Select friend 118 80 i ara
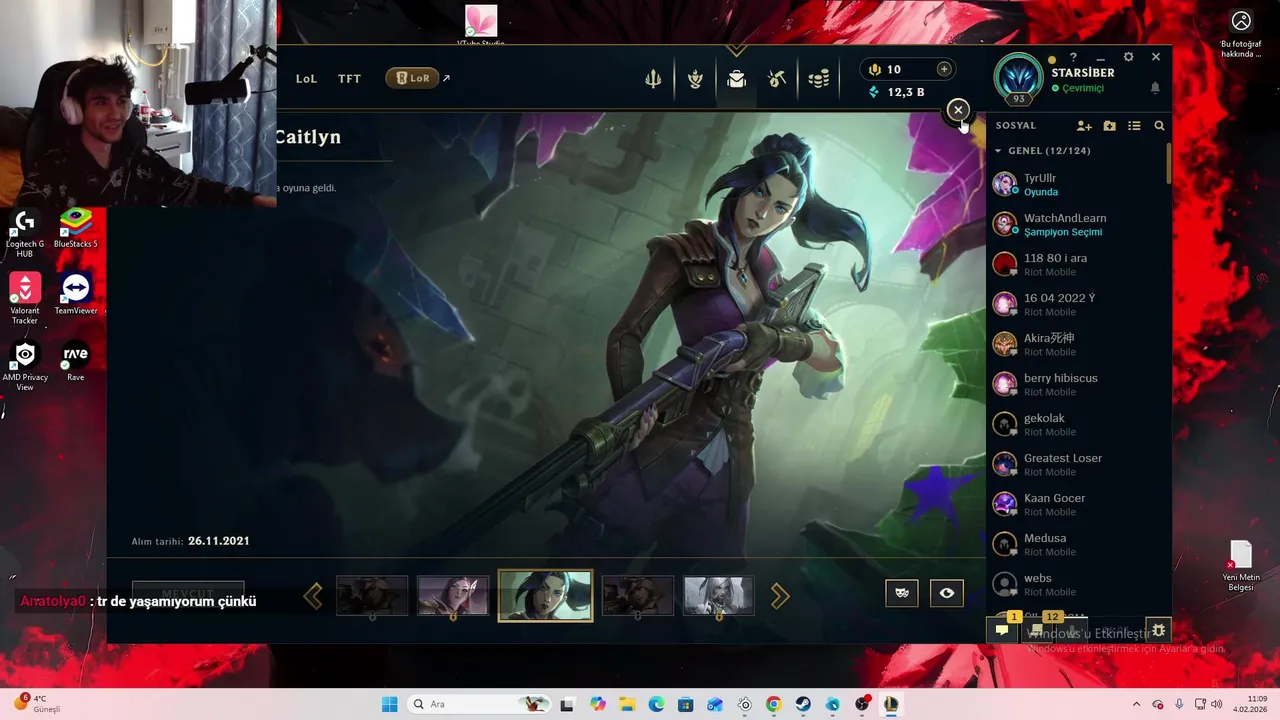1280x720 pixels. (1078, 264)
